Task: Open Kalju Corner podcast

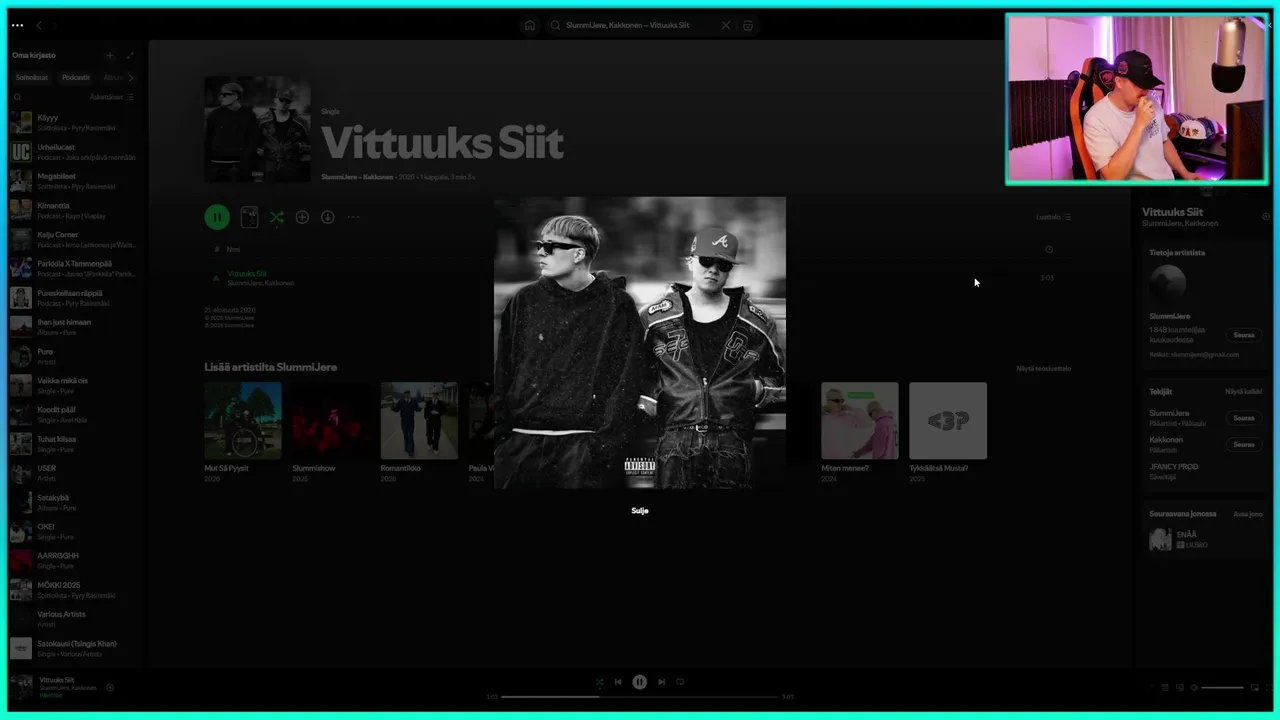Action: click(x=74, y=239)
